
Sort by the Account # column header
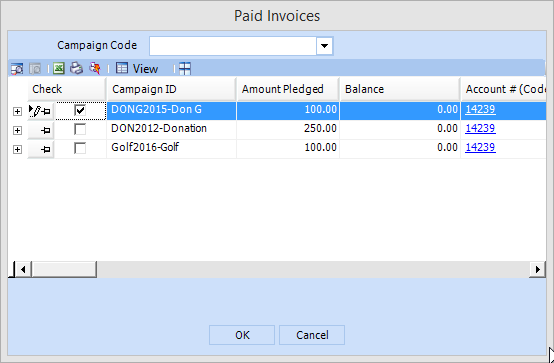[503, 89]
